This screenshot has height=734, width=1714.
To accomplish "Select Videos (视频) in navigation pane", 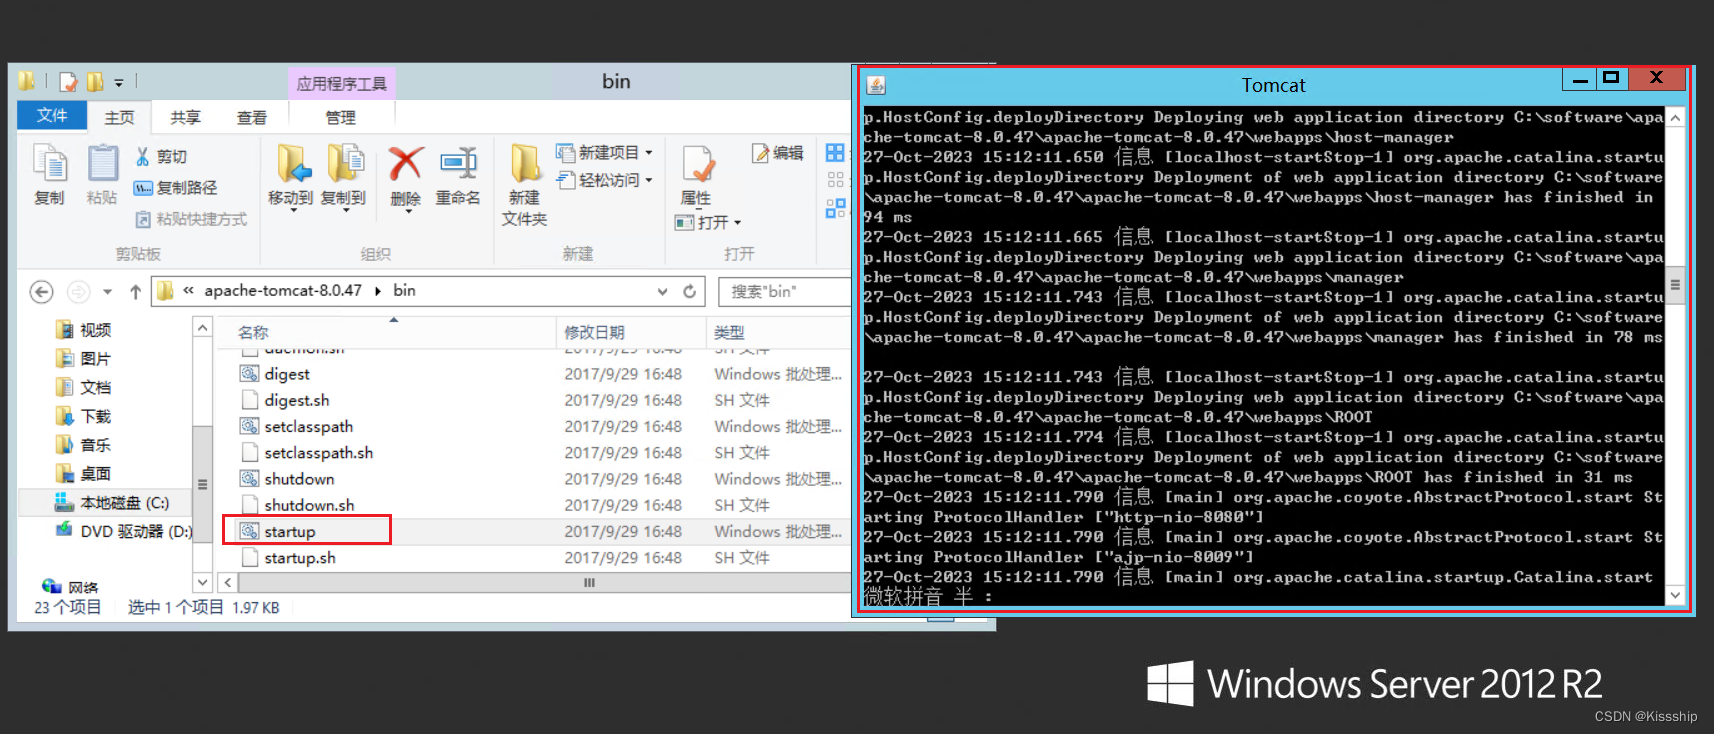I will [x=84, y=330].
